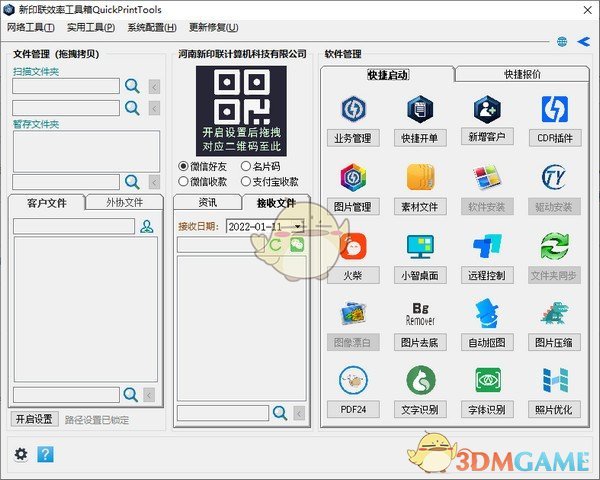
Task: Open the 系统配置 menu
Action: [x=152, y=28]
